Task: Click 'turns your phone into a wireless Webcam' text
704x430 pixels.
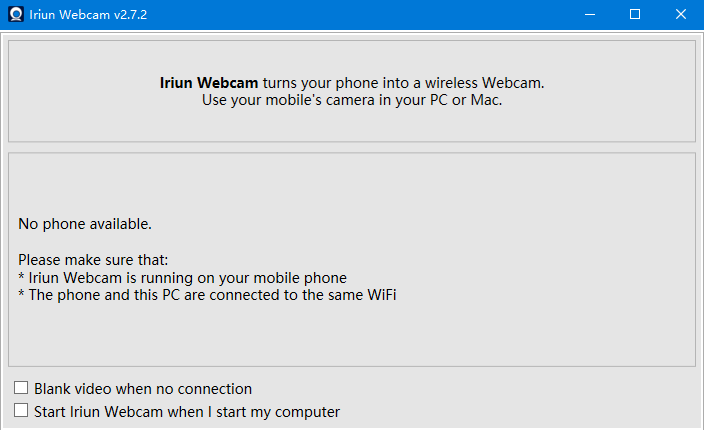Action: click(403, 83)
